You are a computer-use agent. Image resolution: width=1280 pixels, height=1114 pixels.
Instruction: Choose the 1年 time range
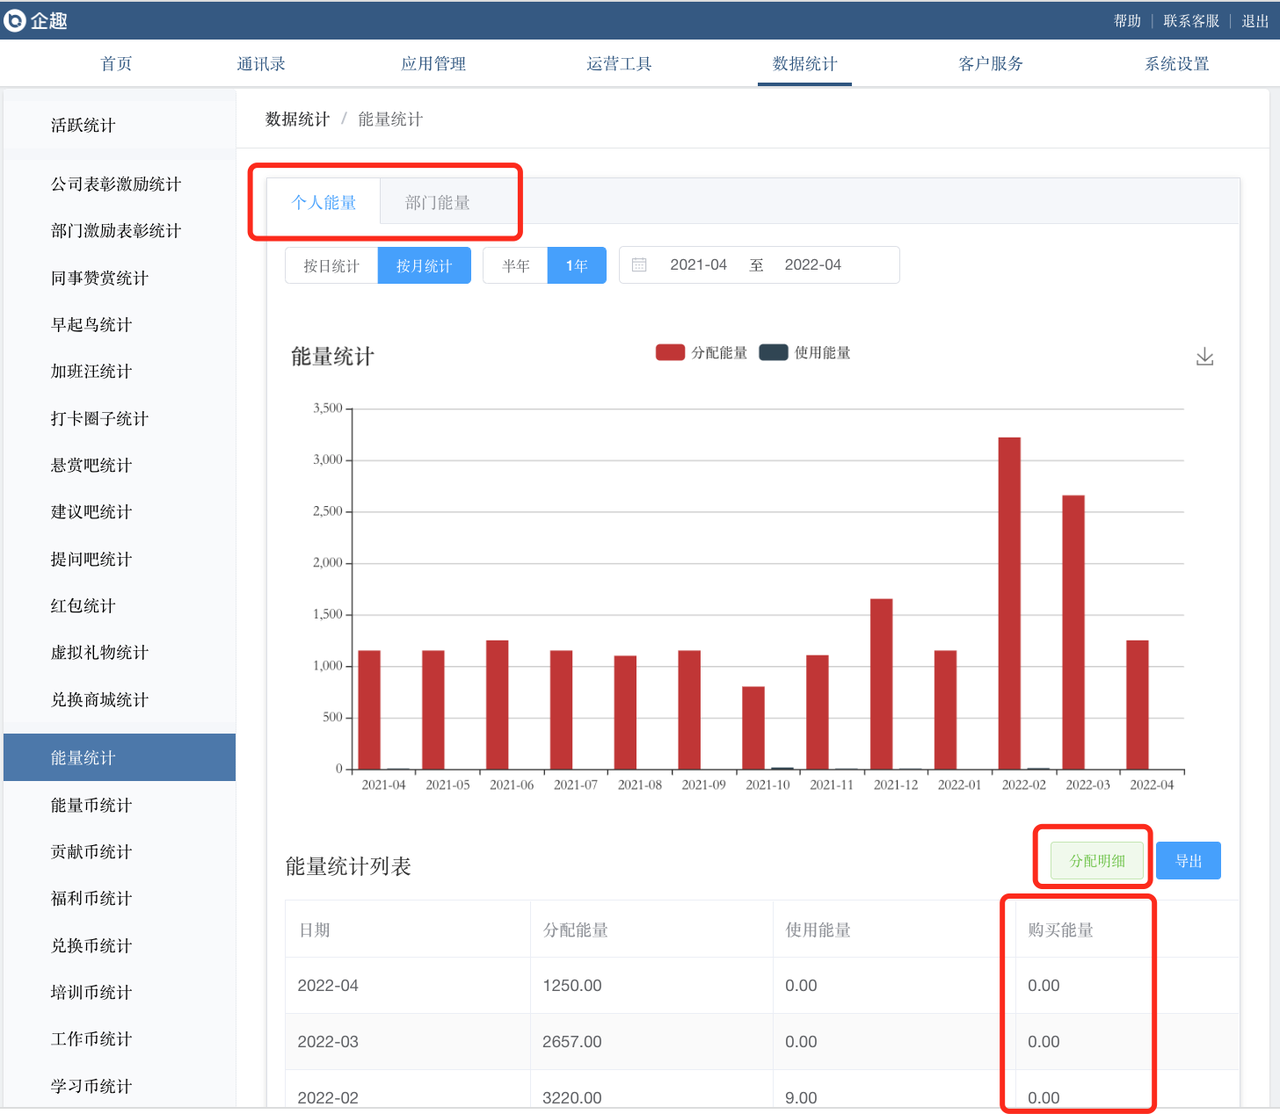coord(576,266)
